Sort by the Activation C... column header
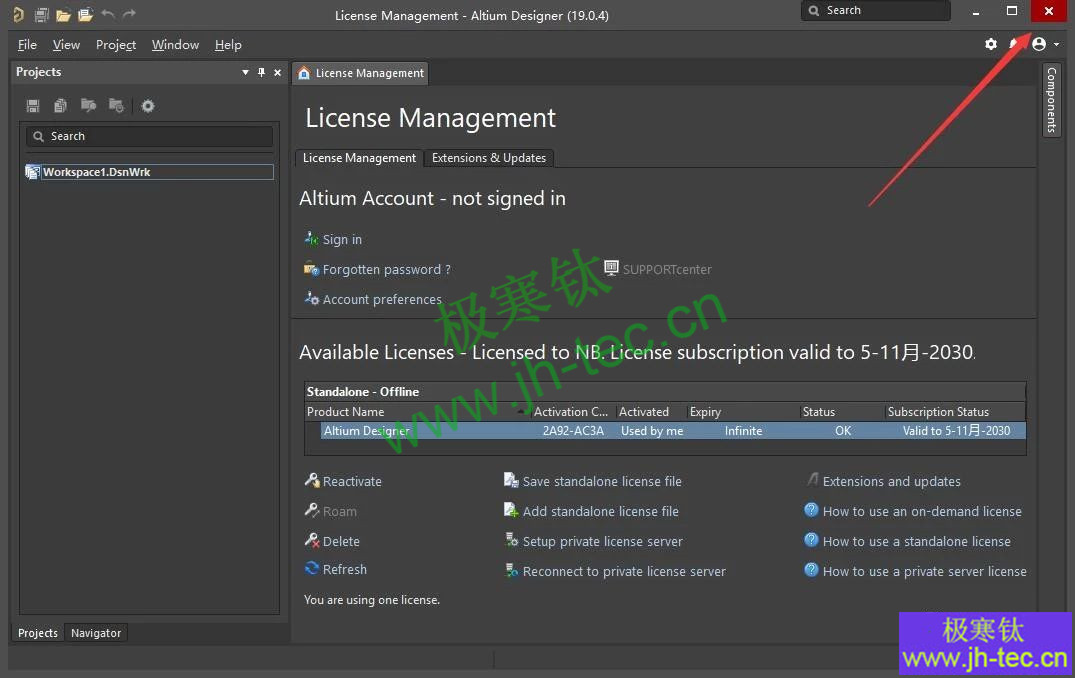Image resolution: width=1075 pixels, height=678 pixels. point(574,411)
